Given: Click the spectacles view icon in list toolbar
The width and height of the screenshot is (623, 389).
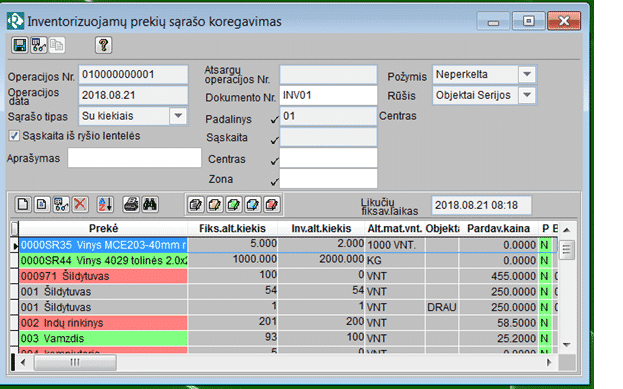Looking at the screenshot, I should [x=60, y=205].
